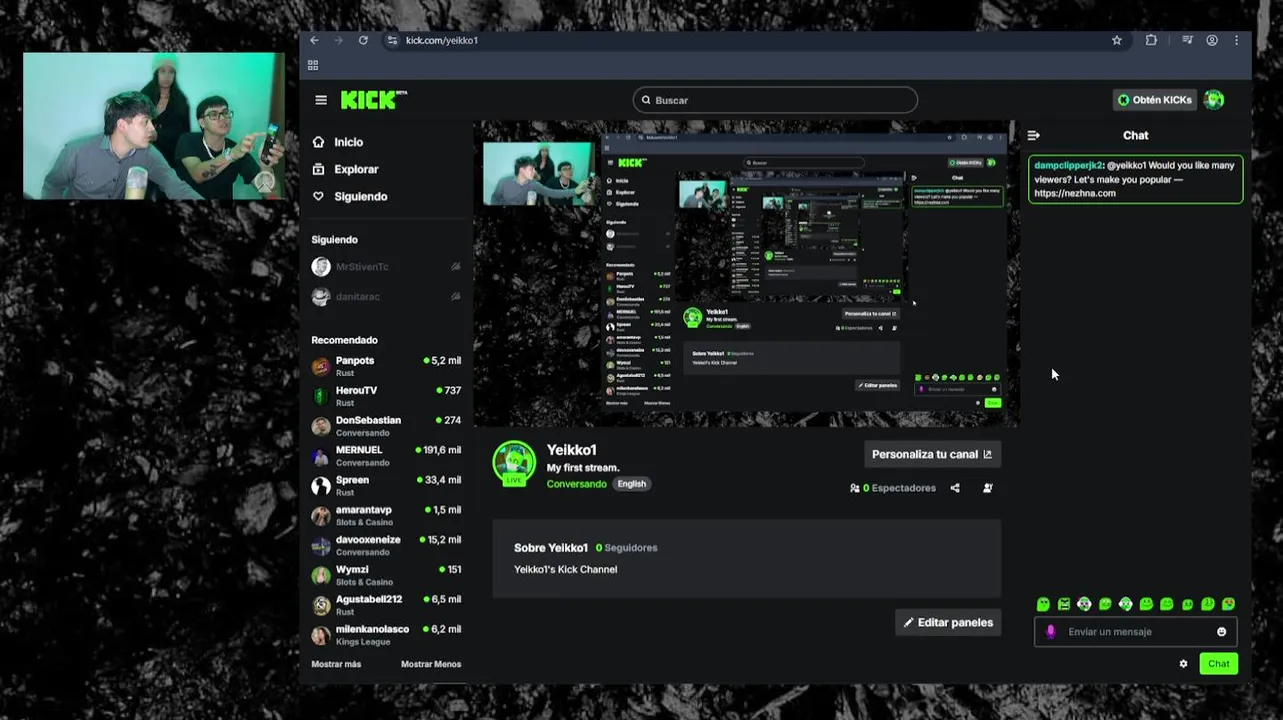Open the apps grid icon in bookmarks bar
This screenshot has width=1283, height=720.
(x=313, y=65)
